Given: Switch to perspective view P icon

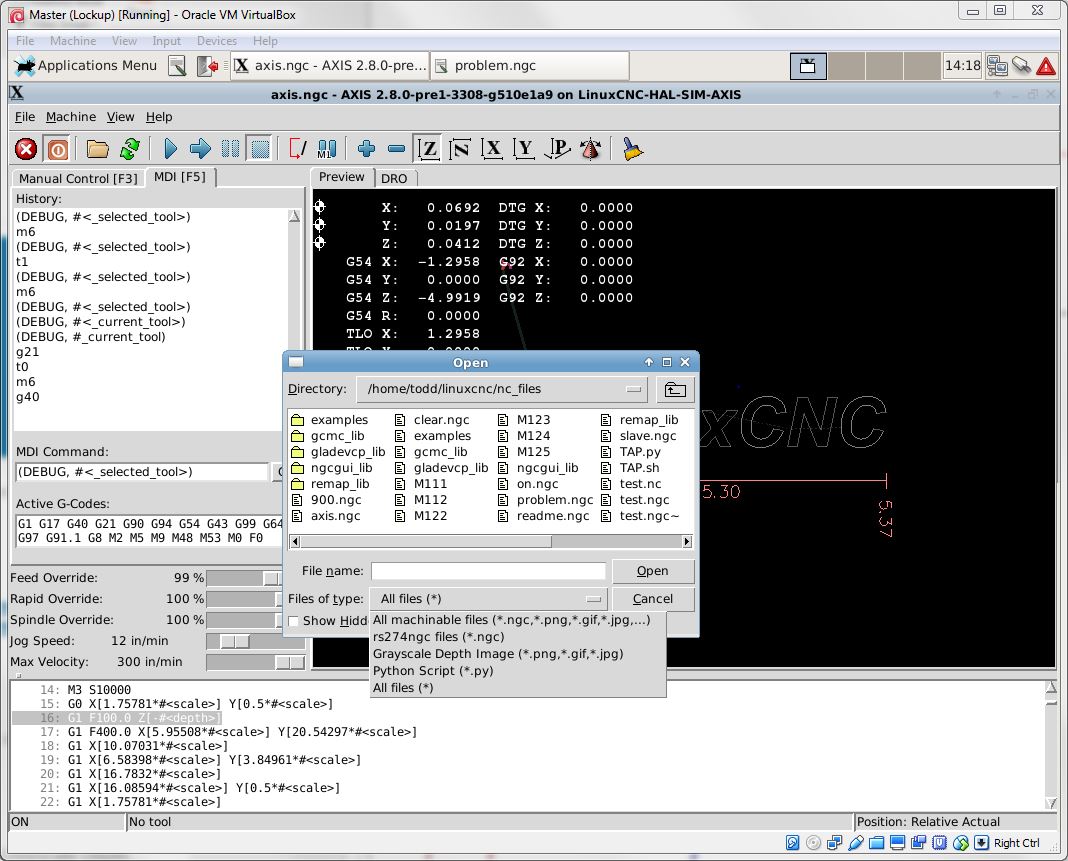Looking at the screenshot, I should (557, 149).
